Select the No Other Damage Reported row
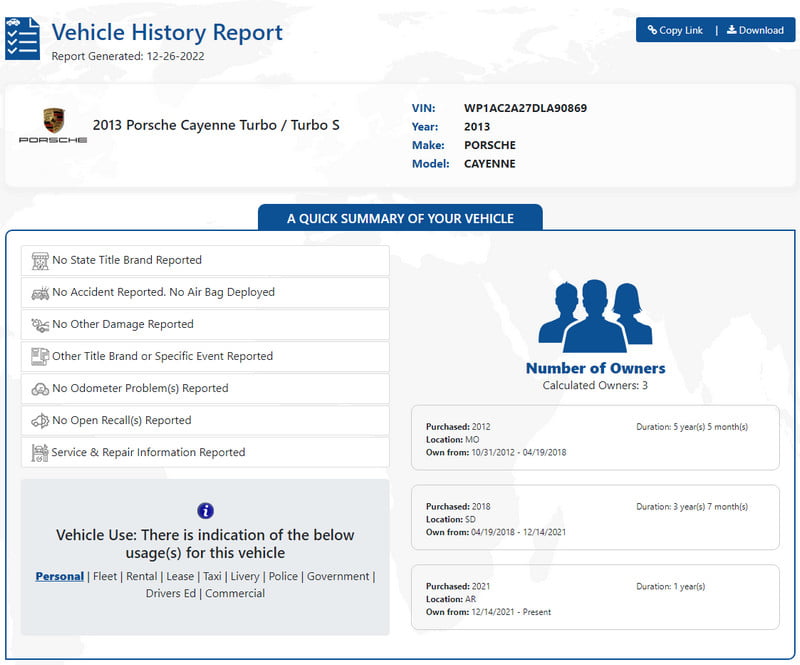This screenshot has width=800, height=665. tap(205, 325)
